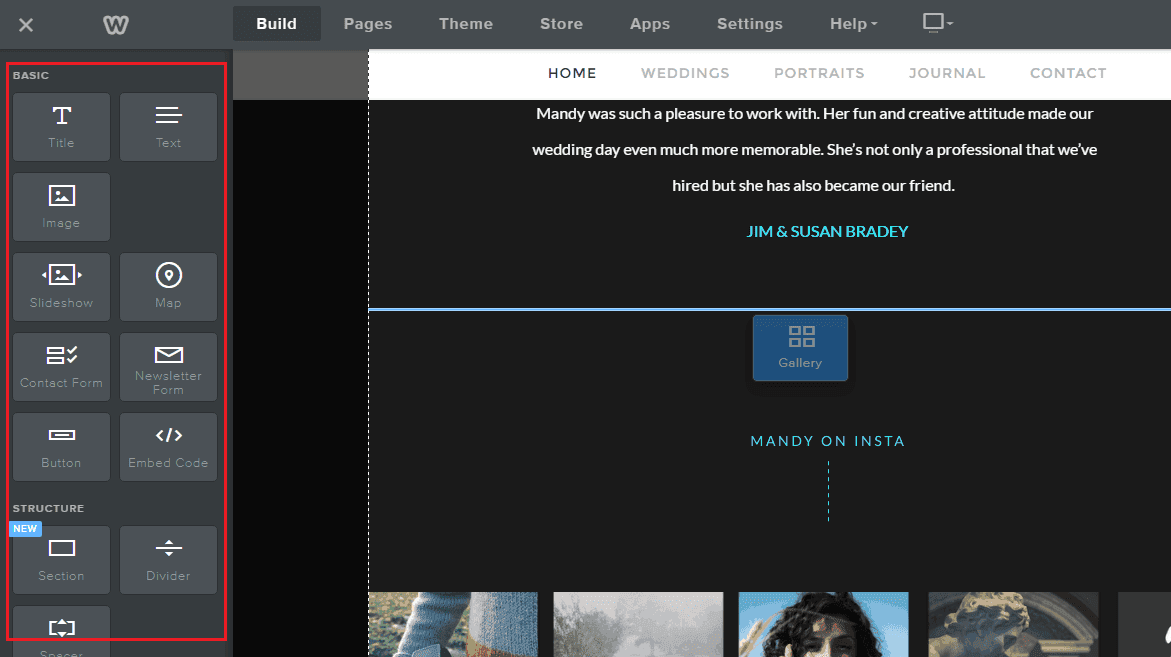Select the MANDY ON INSTA heading
1171x657 pixels.
coord(827,441)
